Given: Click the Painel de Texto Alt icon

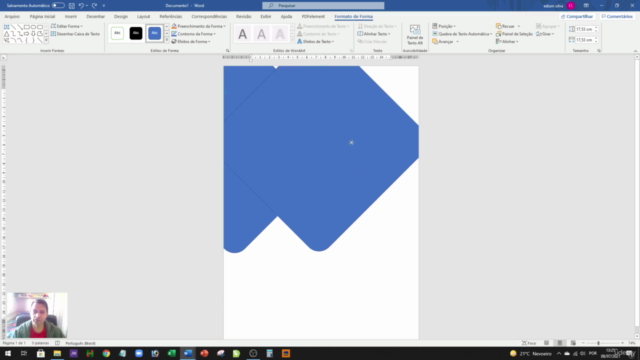Looking at the screenshot, I should pos(415,35).
